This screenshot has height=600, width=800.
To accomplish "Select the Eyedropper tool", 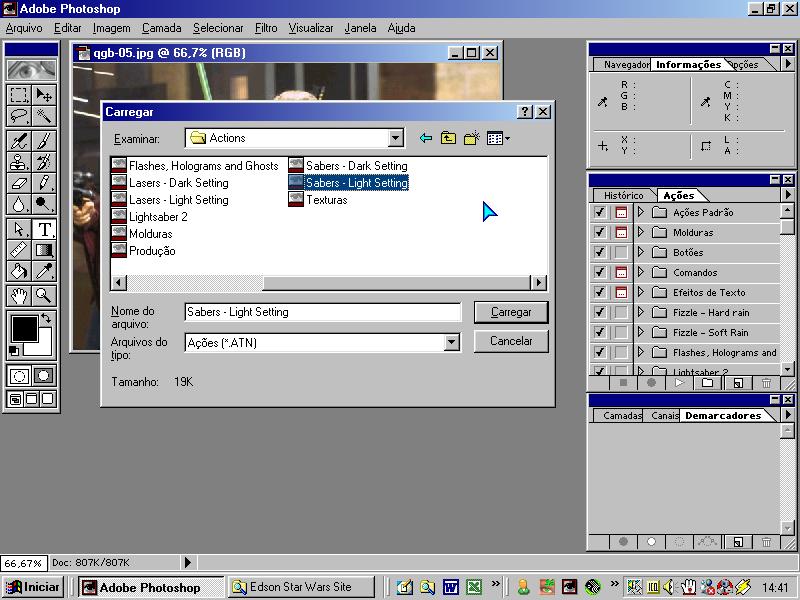I will pyautogui.click(x=44, y=271).
